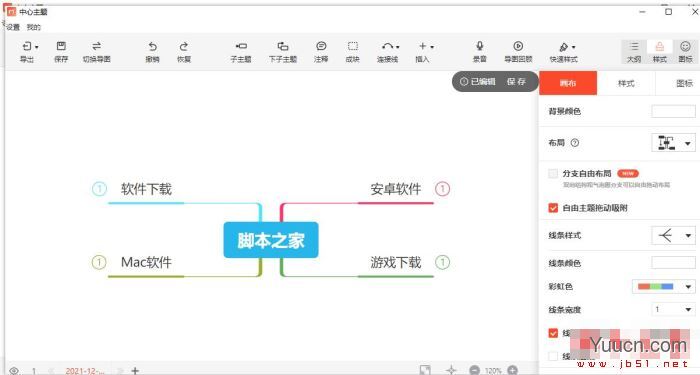The width and height of the screenshot is (700, 375).
Task: Pick the 背景颜色 background color swatch
Action: pos(673,111)
